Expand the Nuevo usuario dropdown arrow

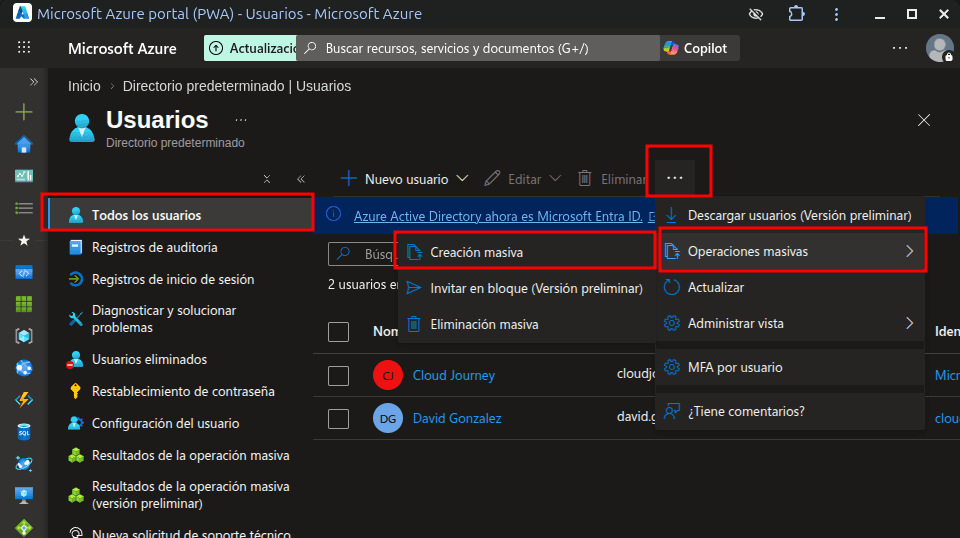pyautogui.click(x=462, y=179)
